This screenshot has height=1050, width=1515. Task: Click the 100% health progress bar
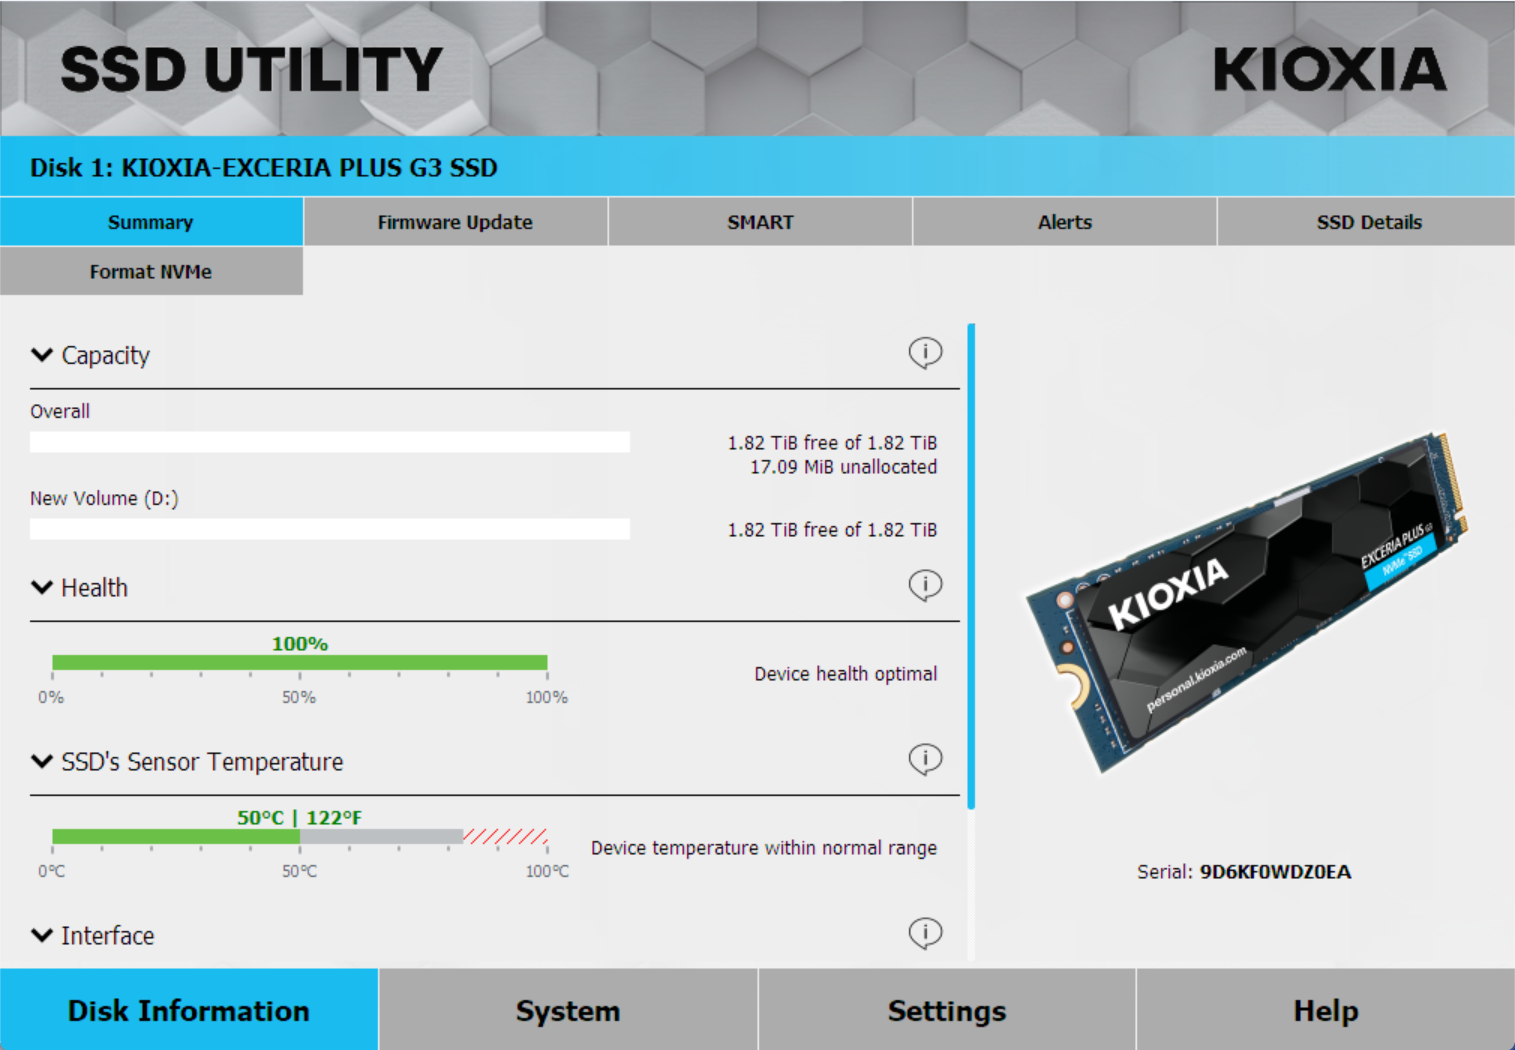pyautogui.click(x=299, y=662)
